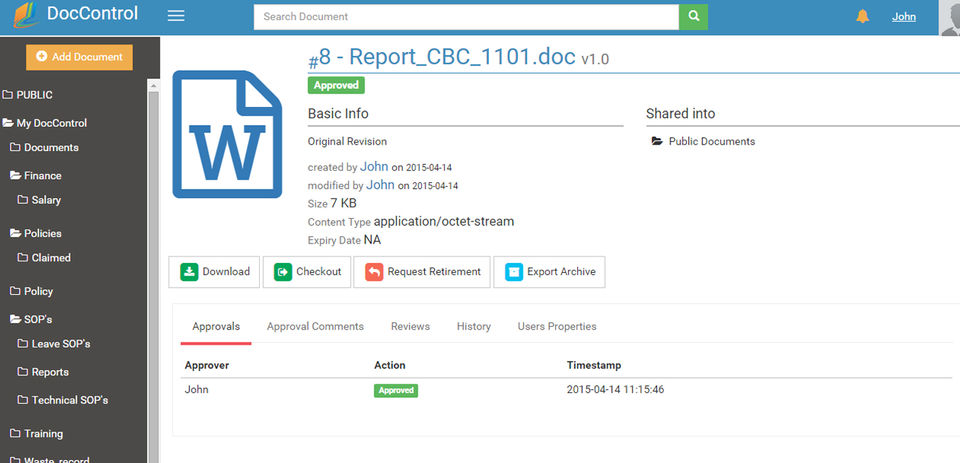Click the Public Documents folder icon

tap(657, 141)
